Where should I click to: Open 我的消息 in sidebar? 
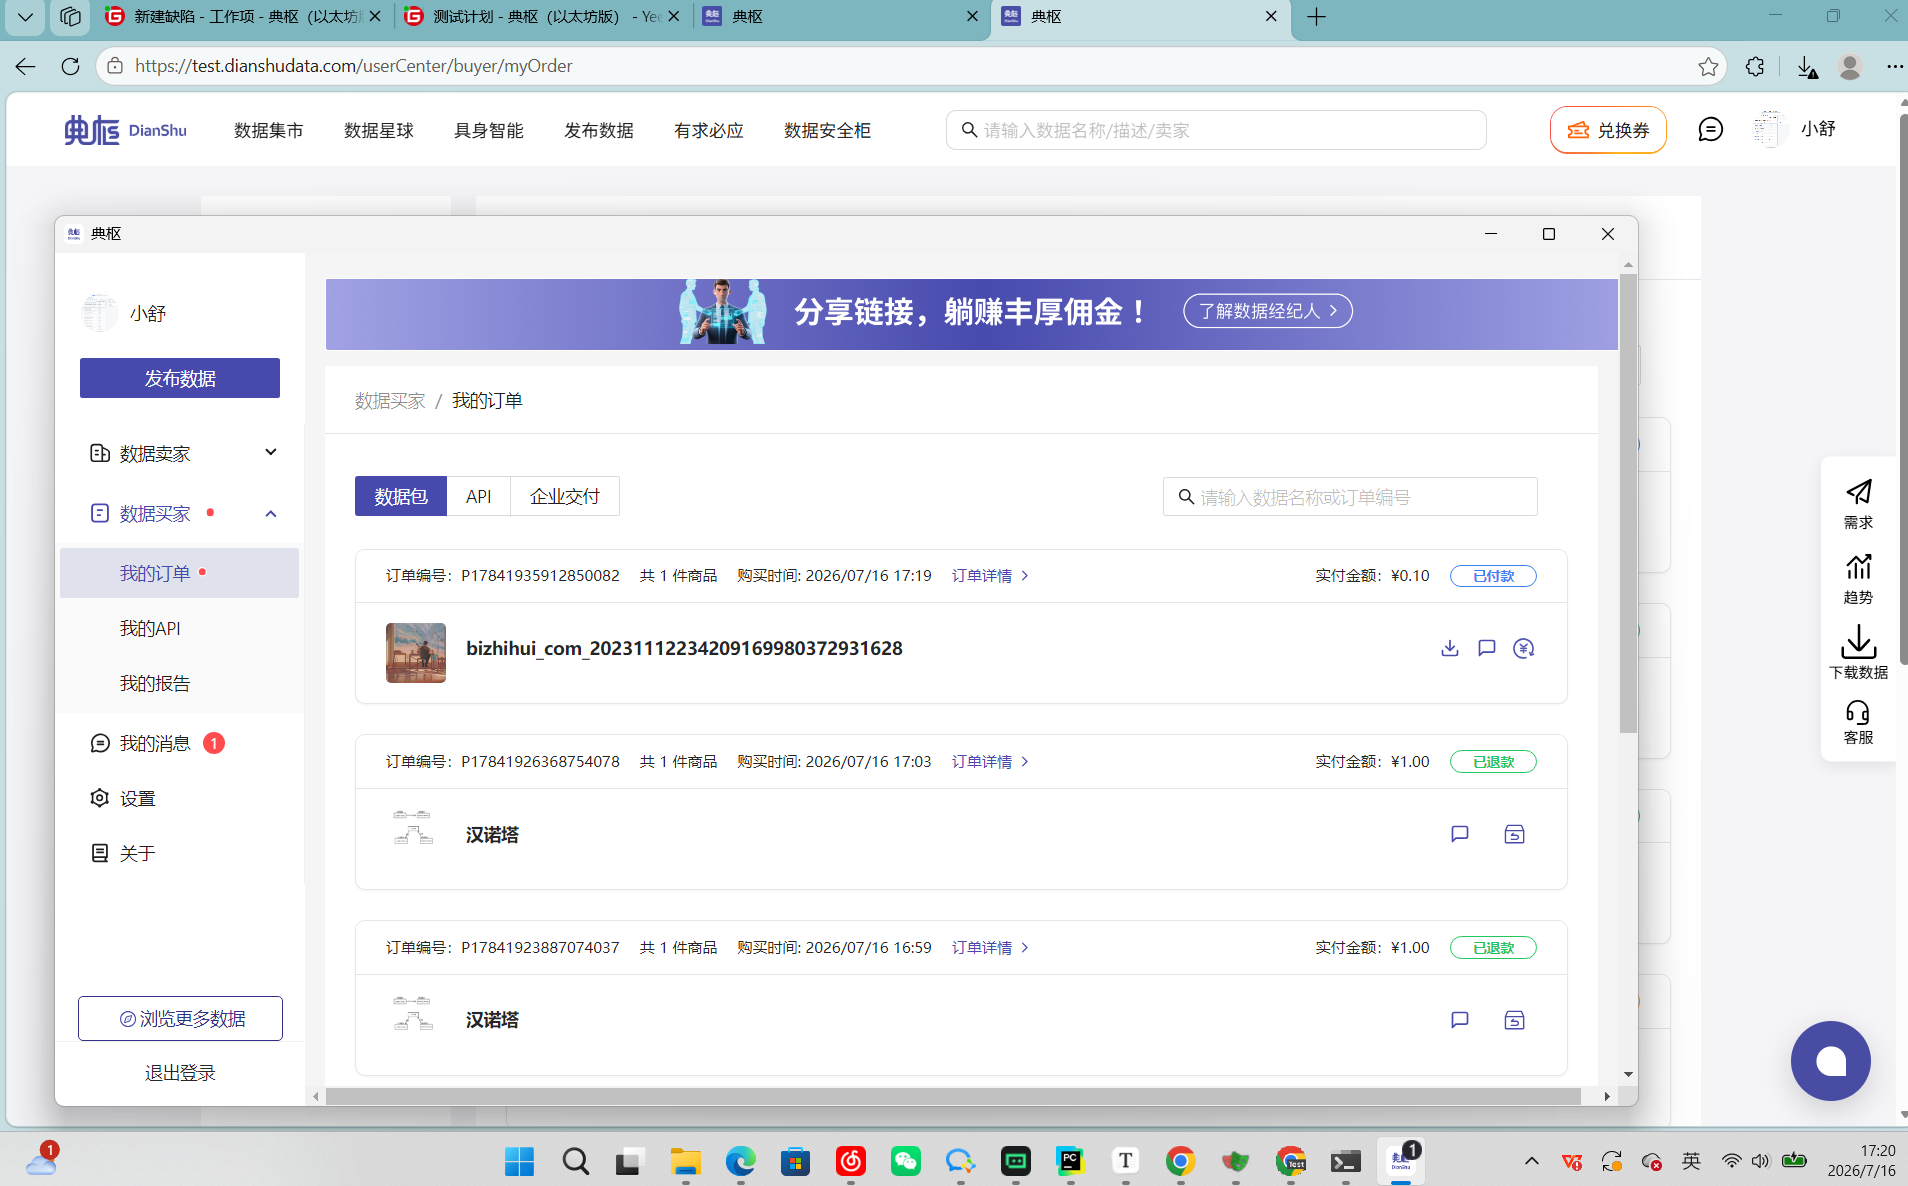point(155,743)
